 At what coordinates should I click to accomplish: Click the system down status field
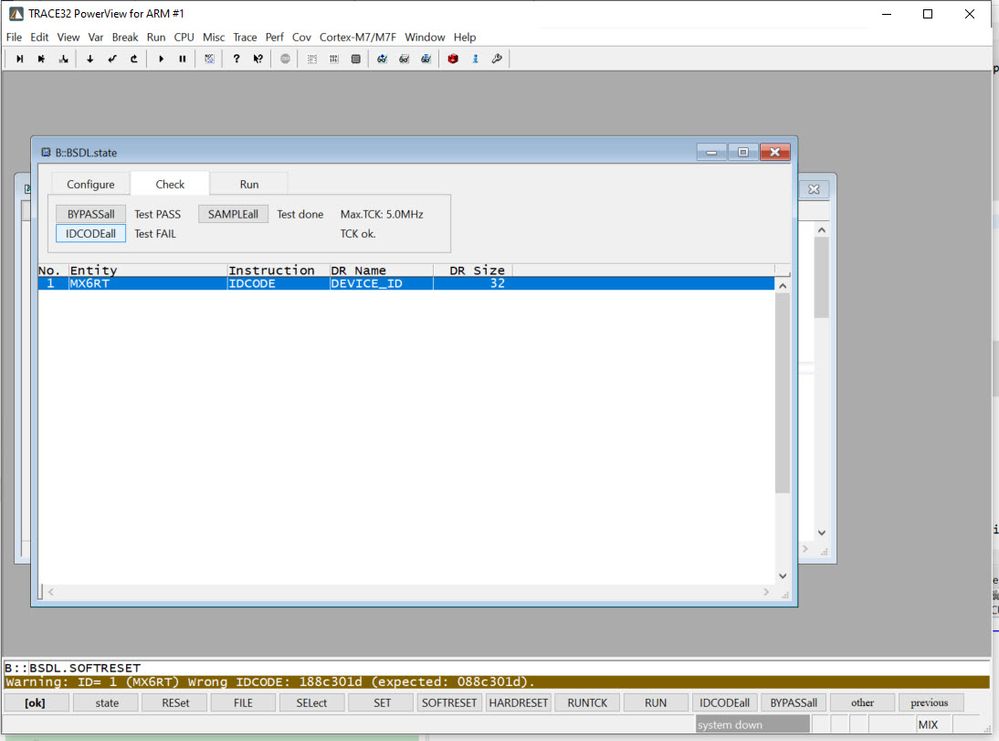point(752,724)
